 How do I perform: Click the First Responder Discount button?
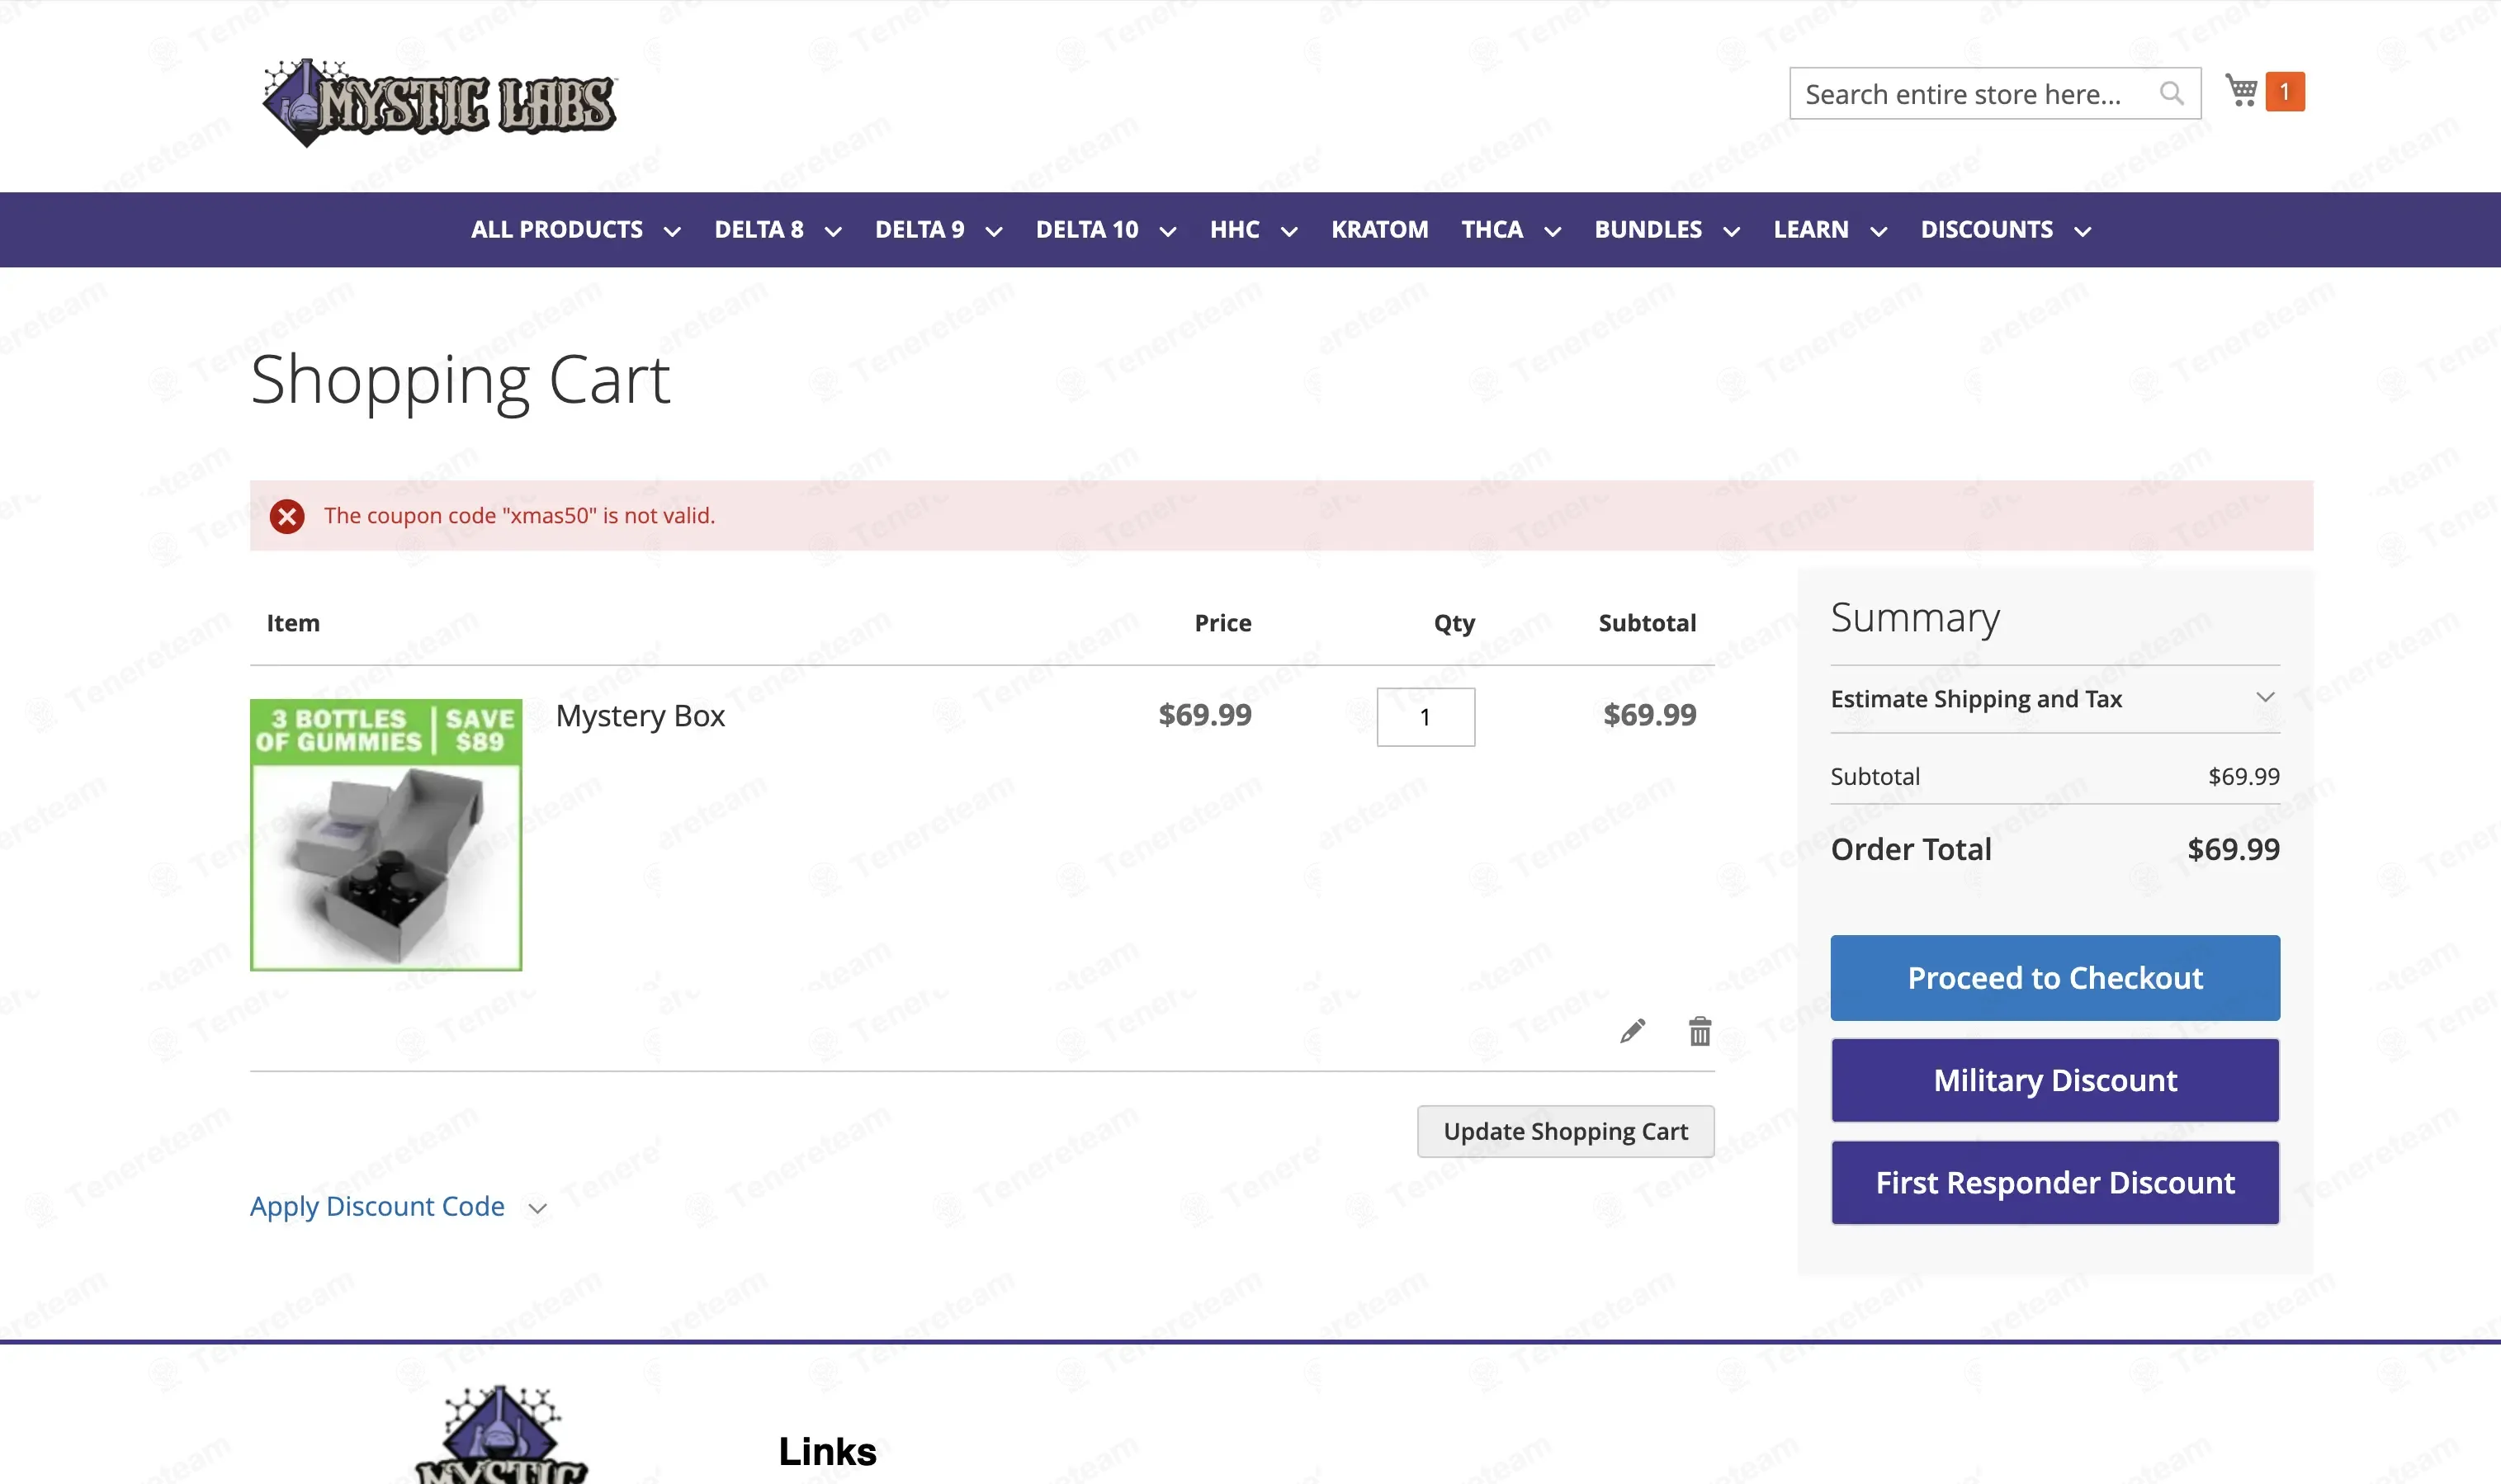point(2055,1183)
